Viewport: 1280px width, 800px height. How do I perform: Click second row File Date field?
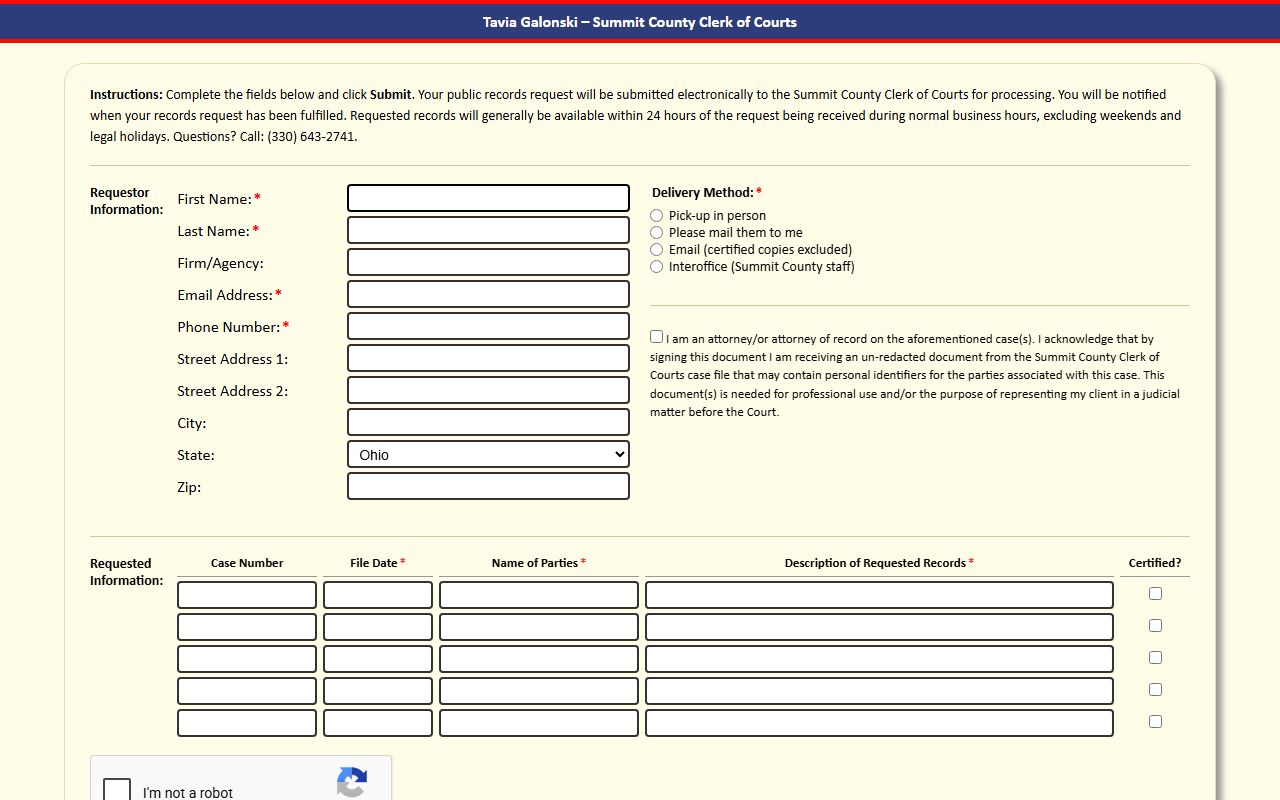point(378,627)
